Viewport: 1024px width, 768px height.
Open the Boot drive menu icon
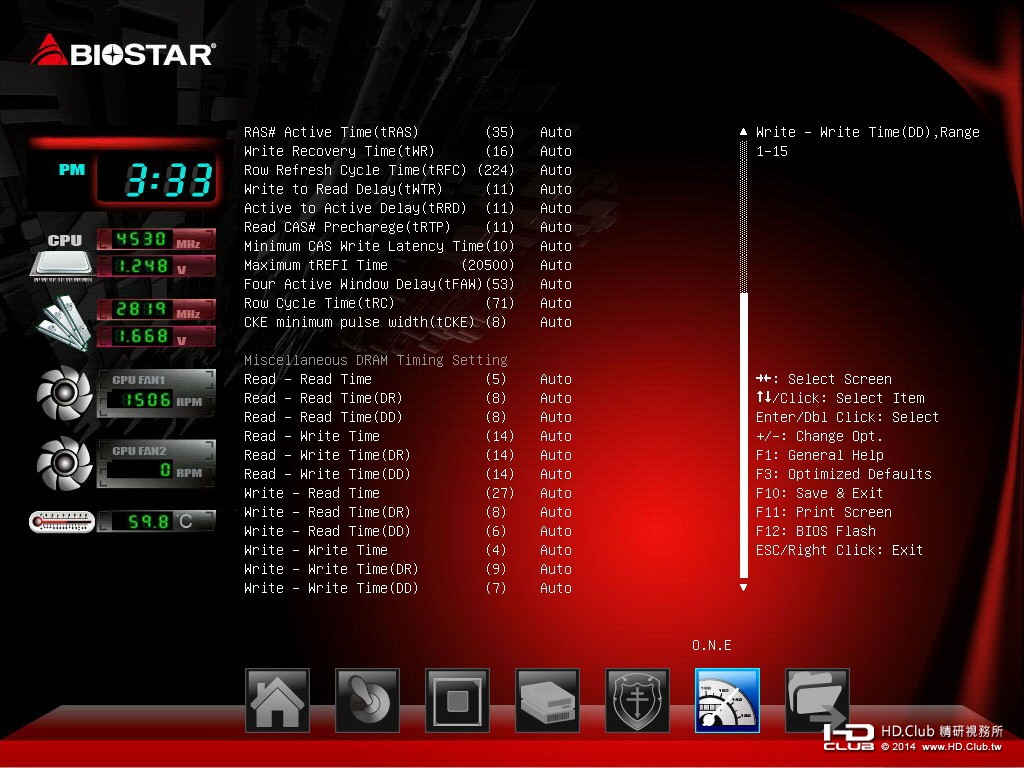[x=547, y=701]
